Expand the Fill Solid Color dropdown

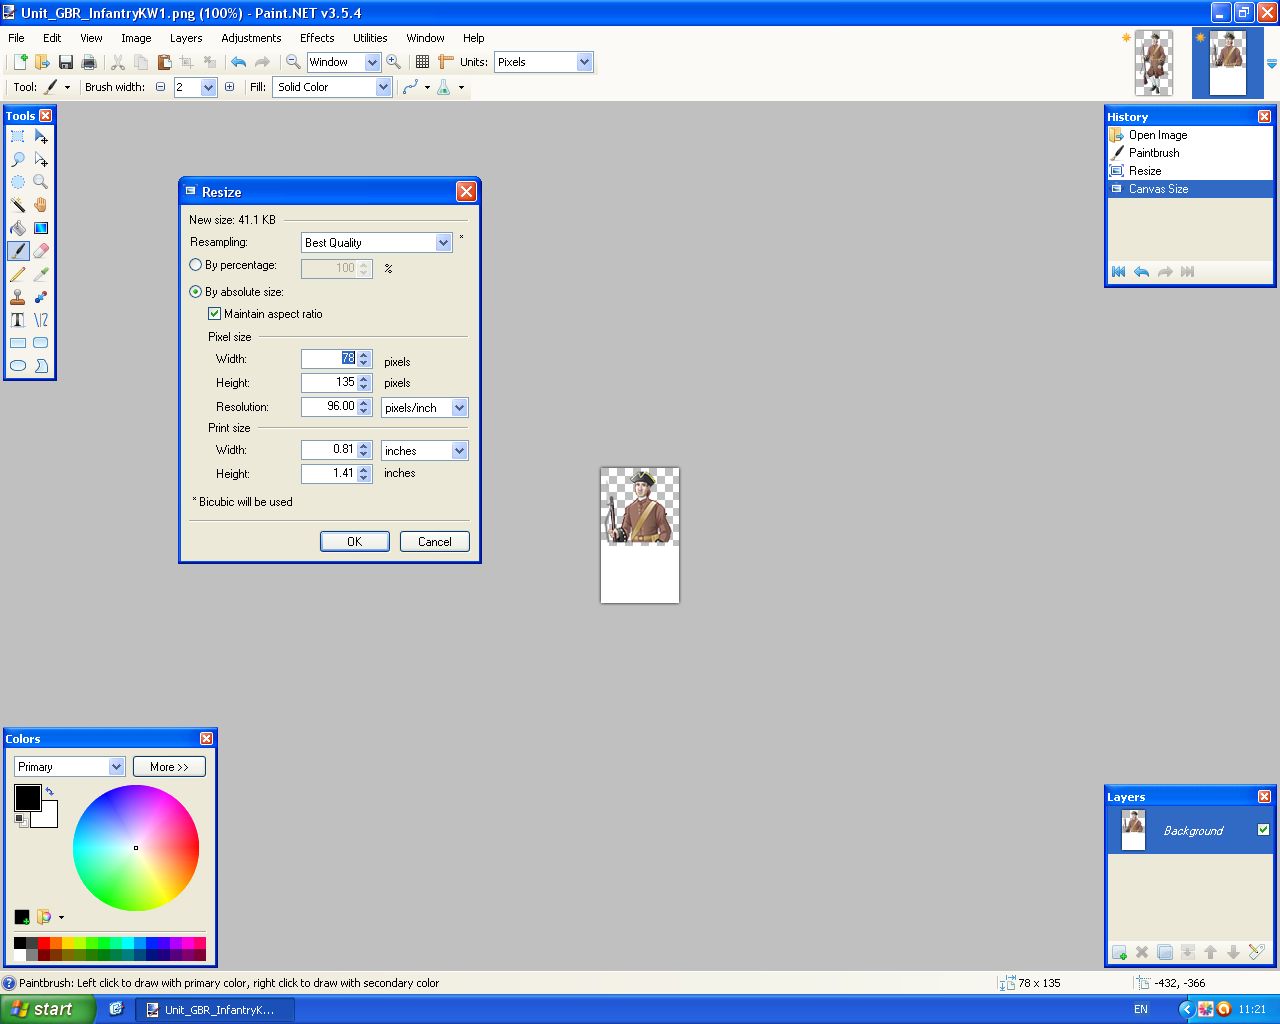coord(382,88)
